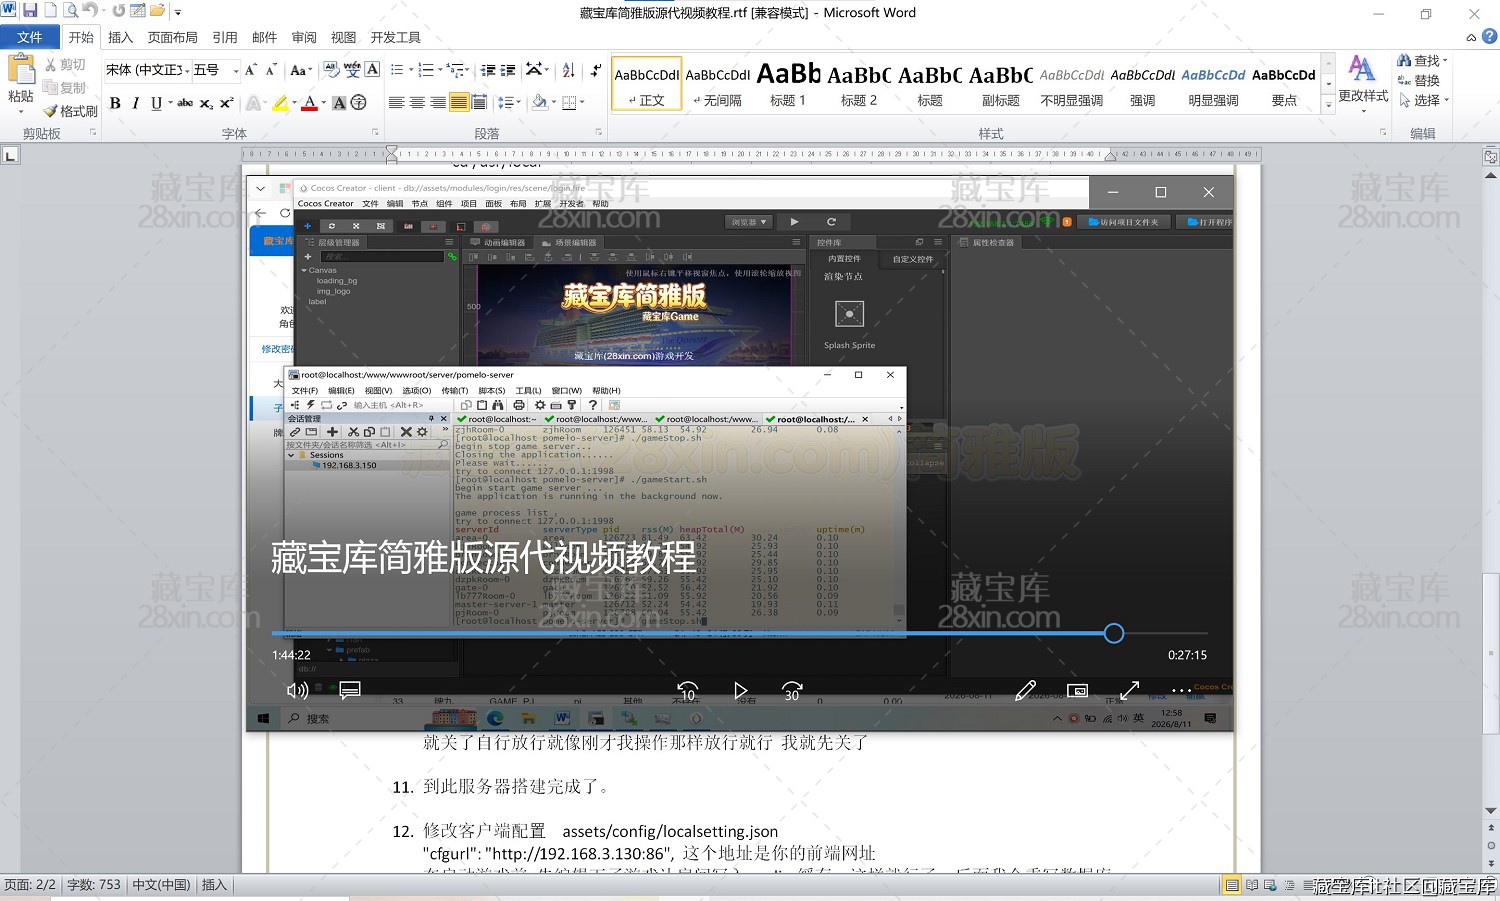Open the shading paint bucket color
This screenshot has height=901, width=1500.
(x=540, y=103)
